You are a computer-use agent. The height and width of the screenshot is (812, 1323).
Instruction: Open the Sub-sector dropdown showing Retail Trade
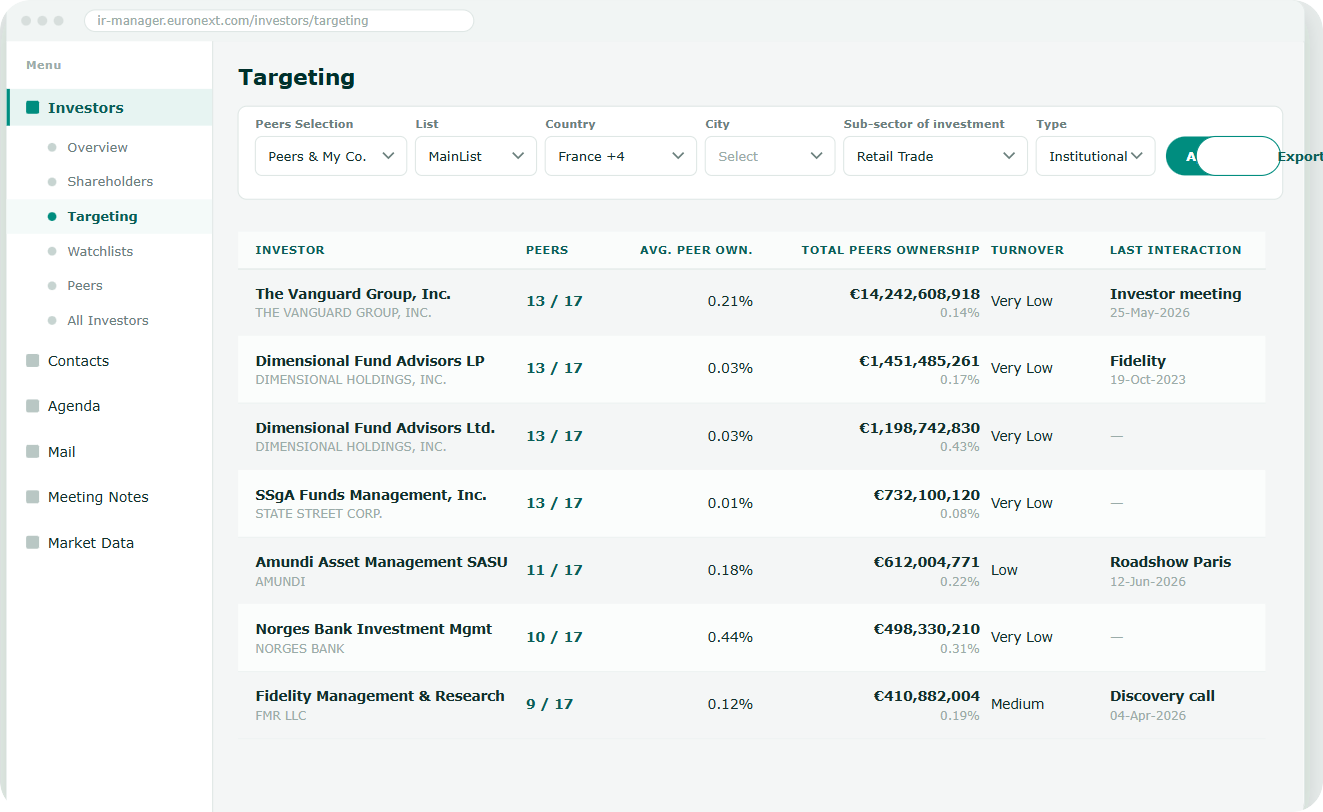click(936, 156)
